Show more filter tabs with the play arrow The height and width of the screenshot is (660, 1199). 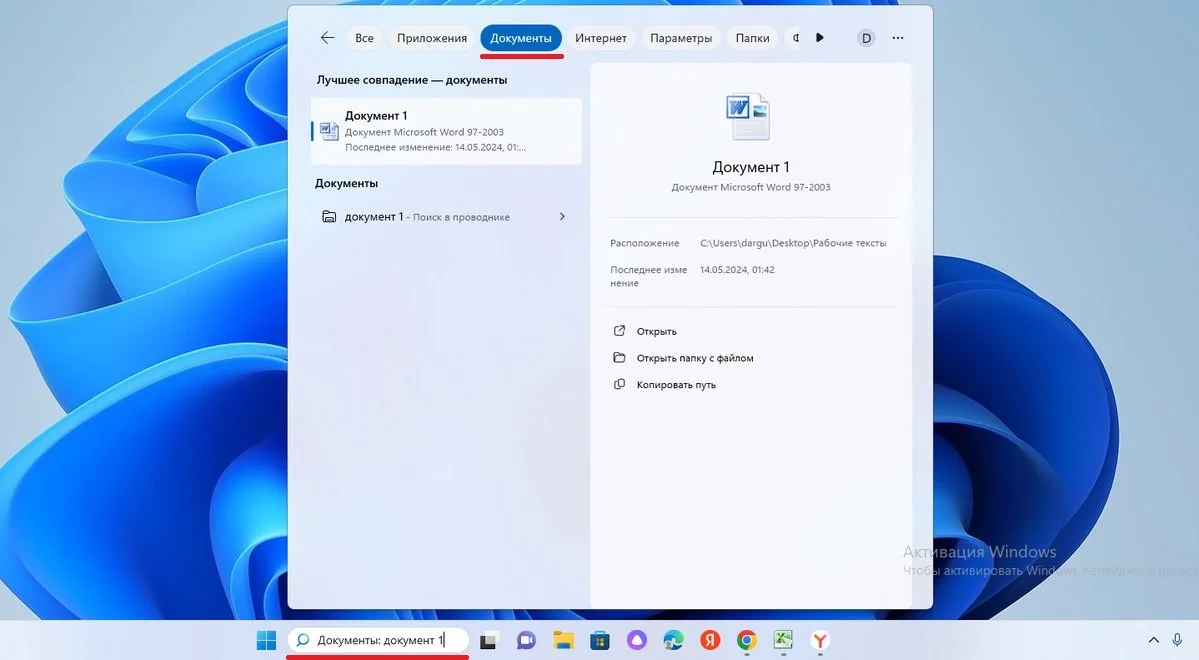820,37
